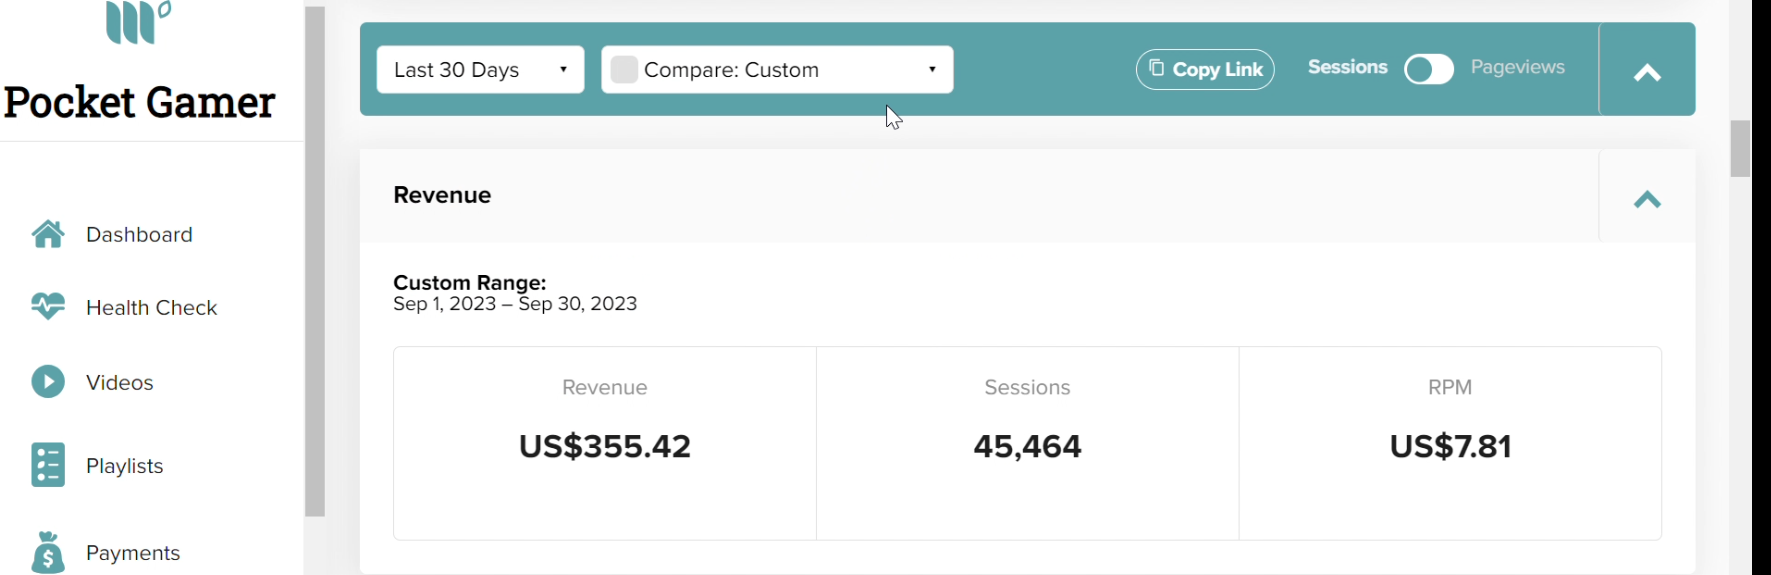
Task: Select the Pageviews label option
Action: click(1517, 67)
